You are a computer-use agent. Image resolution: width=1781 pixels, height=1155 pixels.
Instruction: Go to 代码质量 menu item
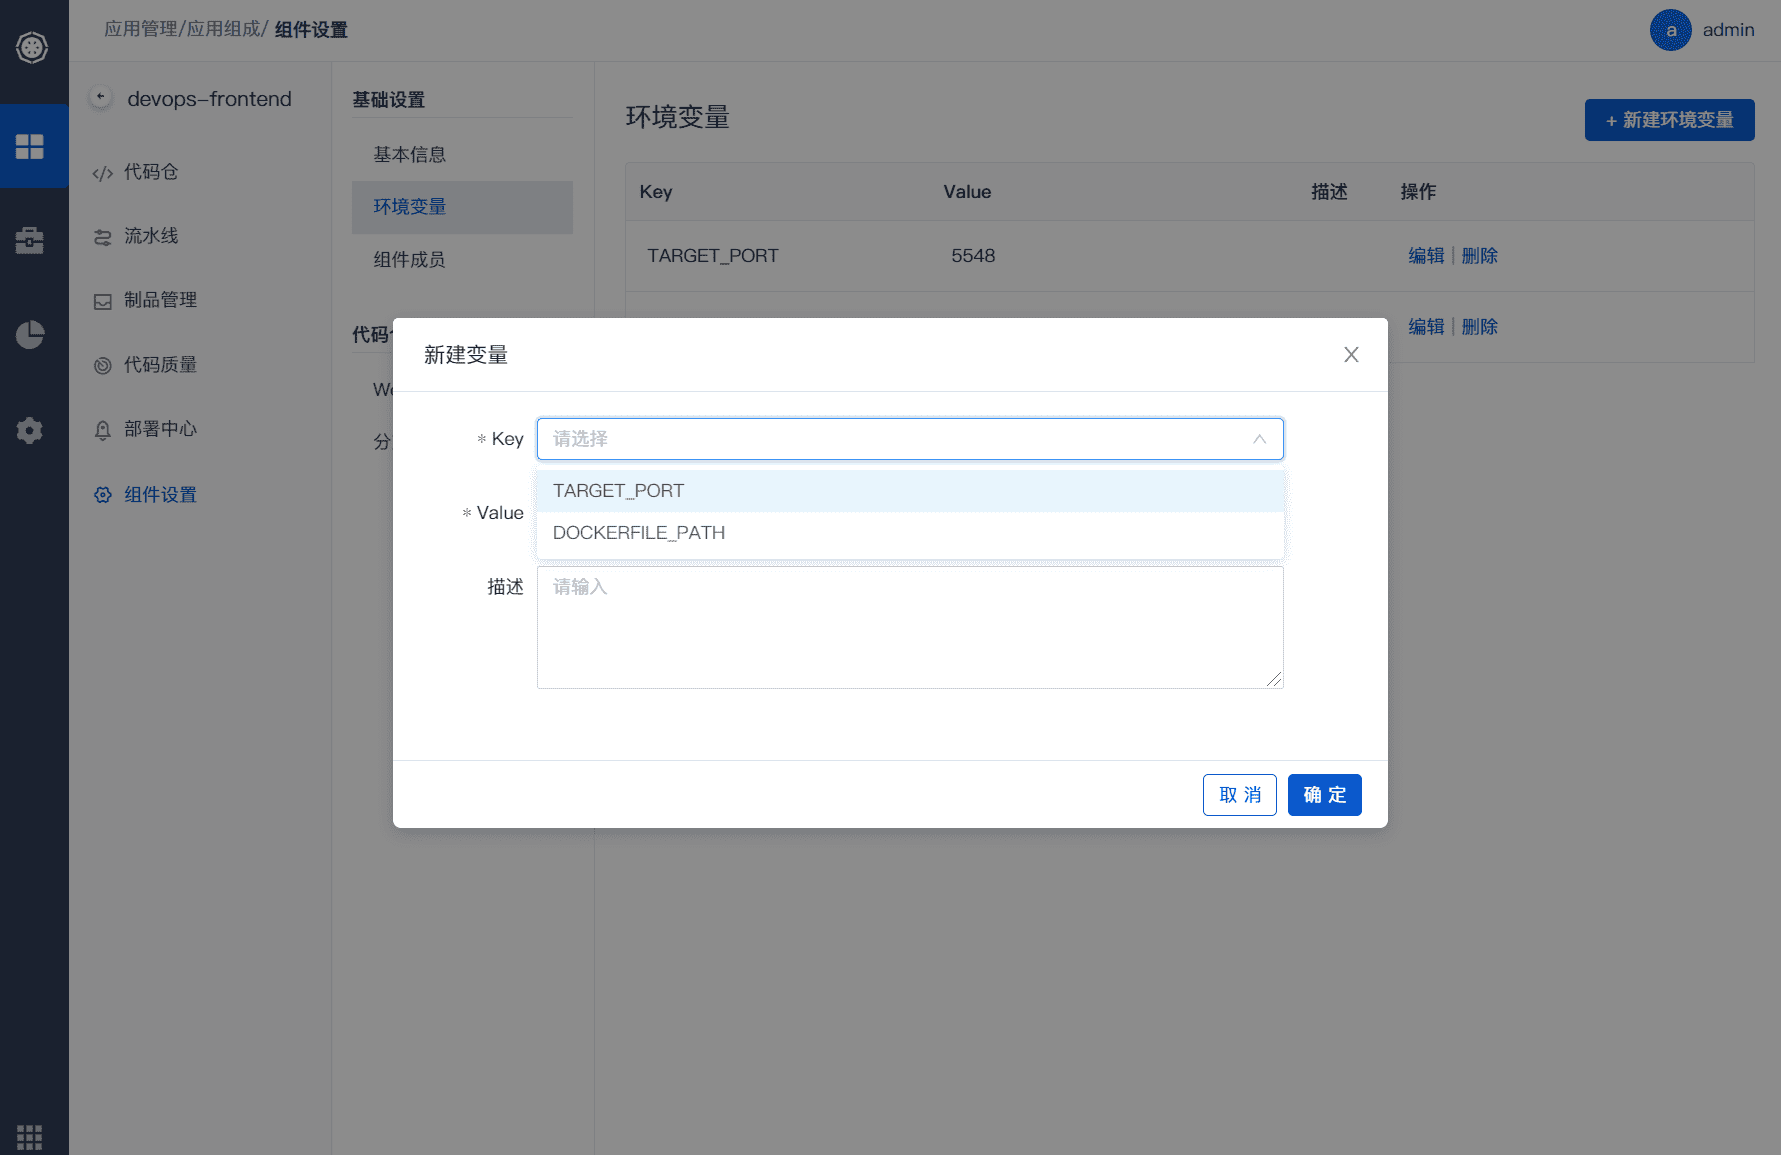tap(160, 365)
